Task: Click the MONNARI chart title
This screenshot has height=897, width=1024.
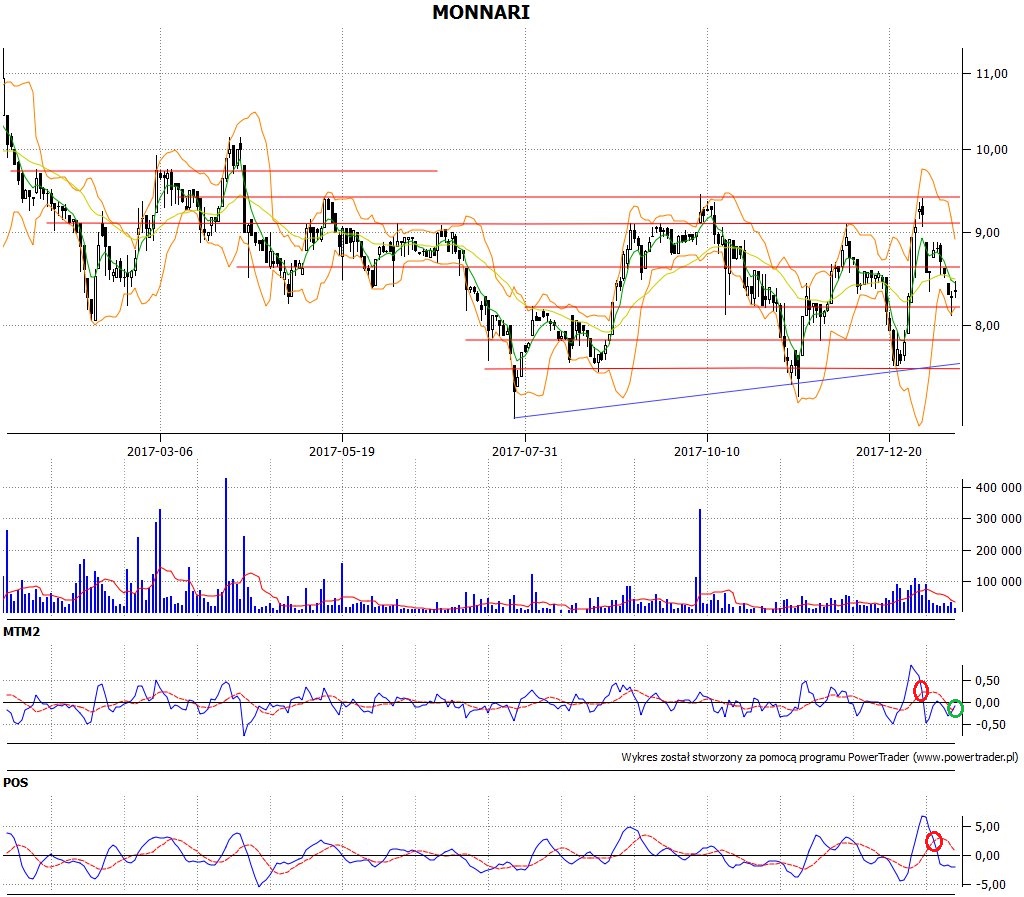Action: pyautogui.click(x=481, y=12)
